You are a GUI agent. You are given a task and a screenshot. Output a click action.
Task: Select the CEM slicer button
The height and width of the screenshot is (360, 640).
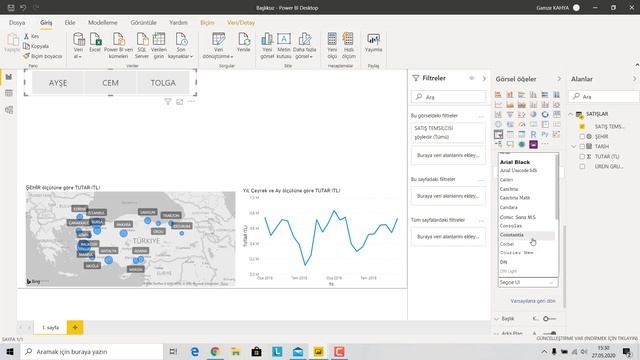click(110, 83)
